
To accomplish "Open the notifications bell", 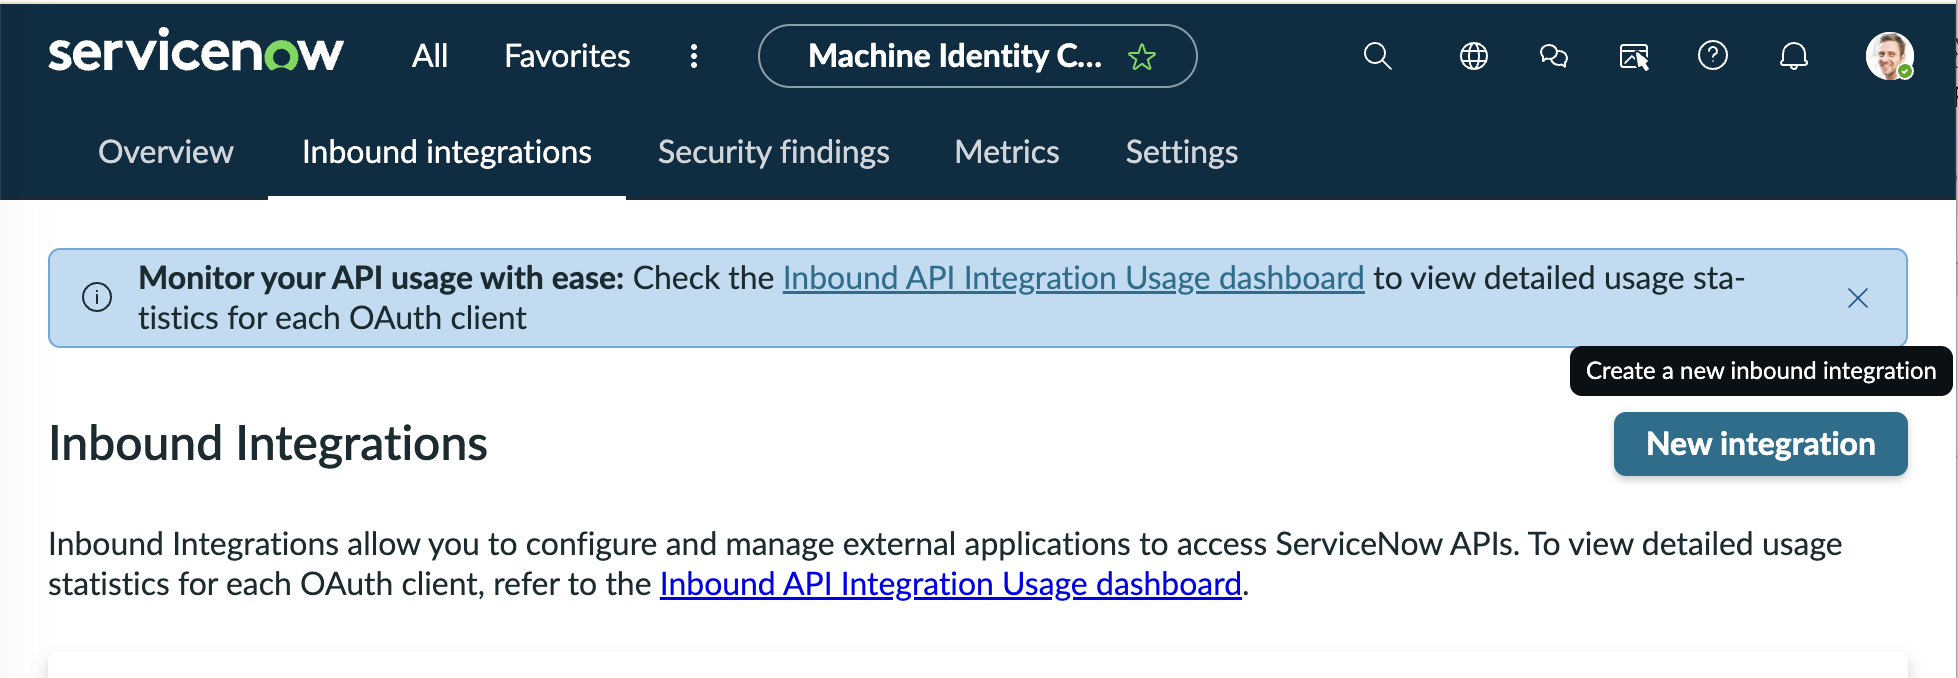I will tap(1794, 56).
